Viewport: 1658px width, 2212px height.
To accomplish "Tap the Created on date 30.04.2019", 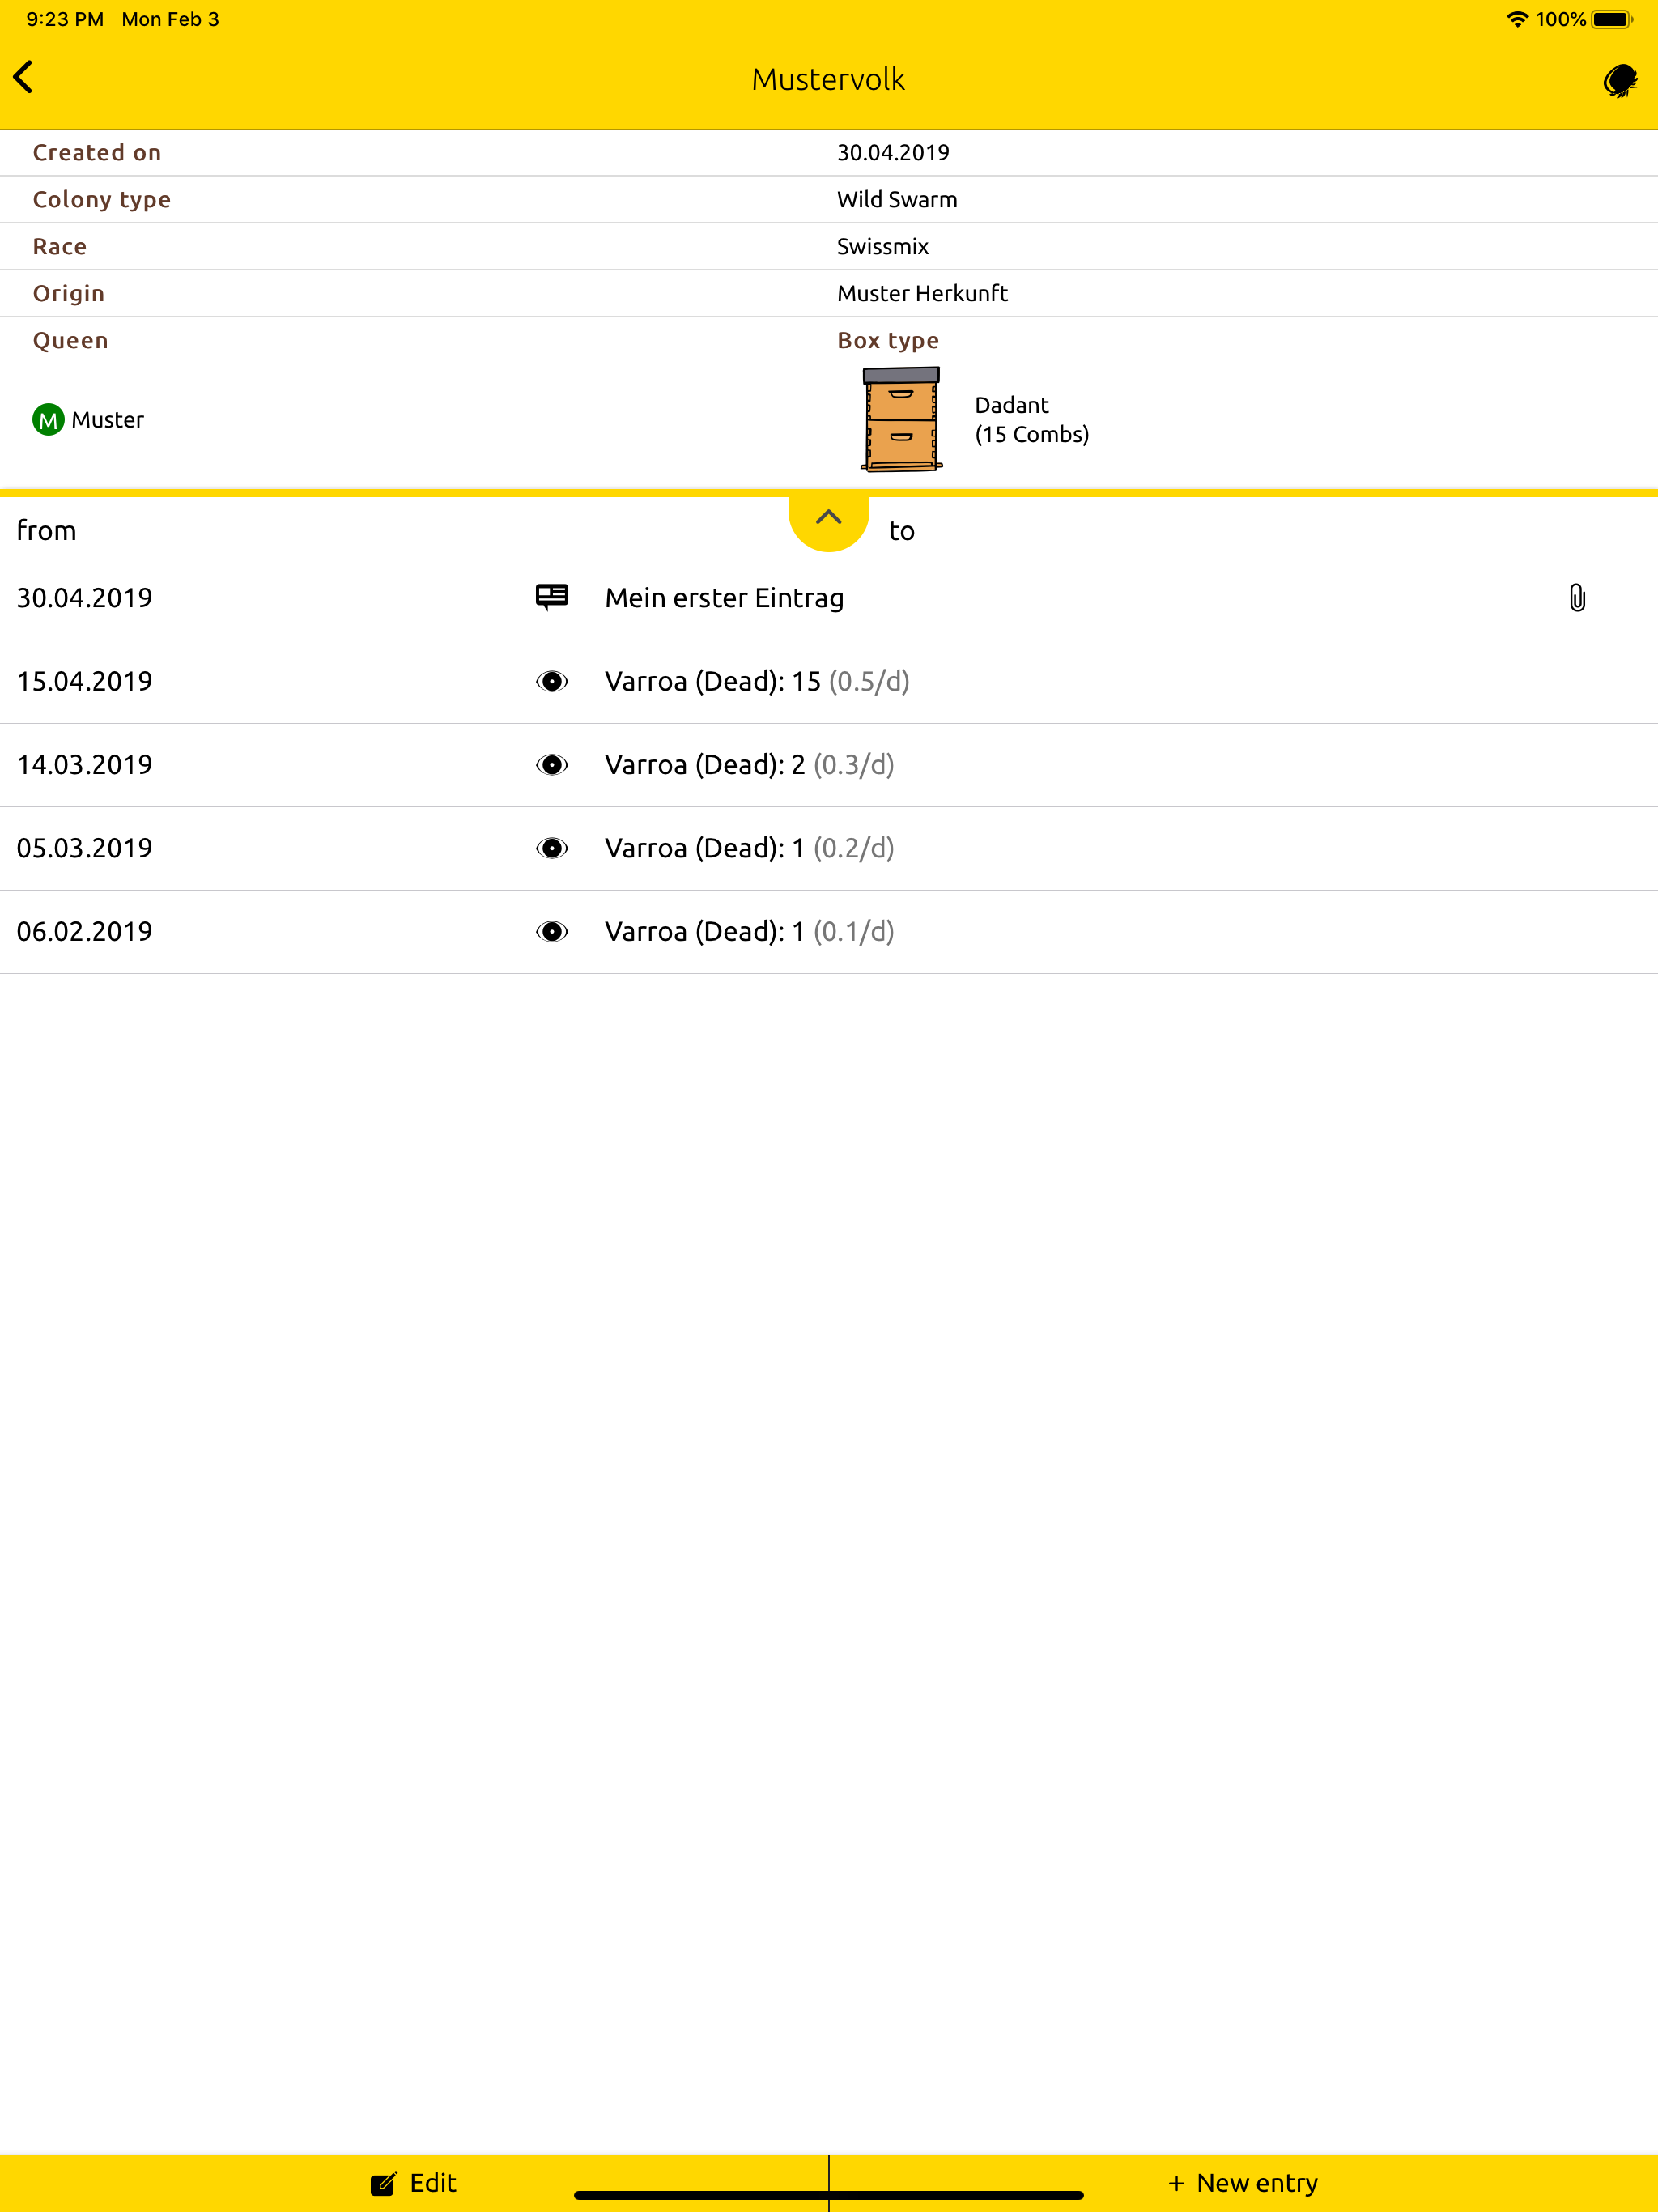I will 893,153.
